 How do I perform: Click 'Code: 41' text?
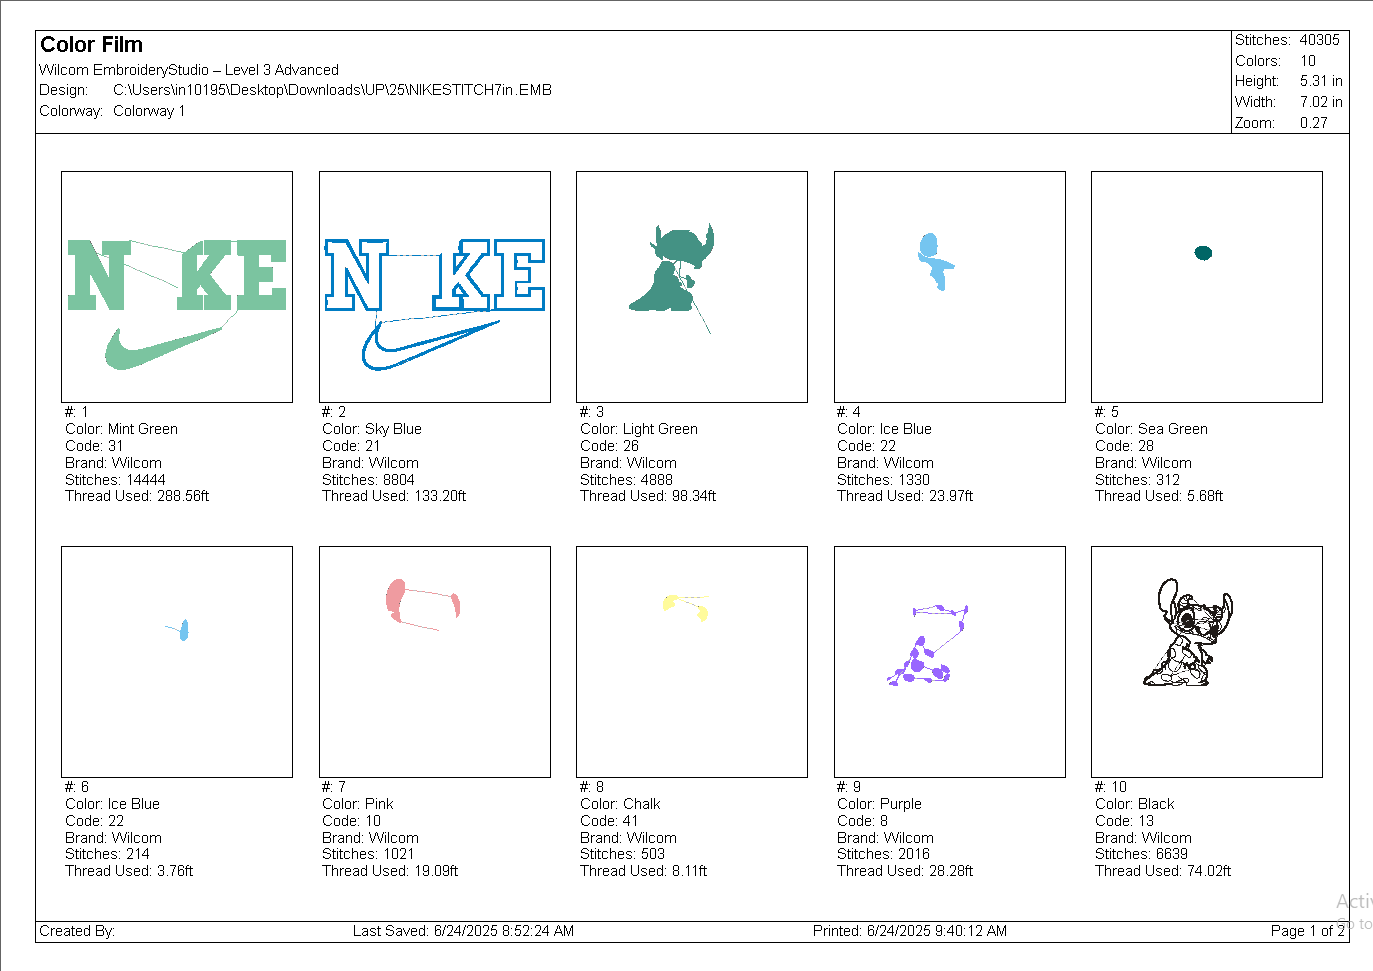click(x=609, y=821)
